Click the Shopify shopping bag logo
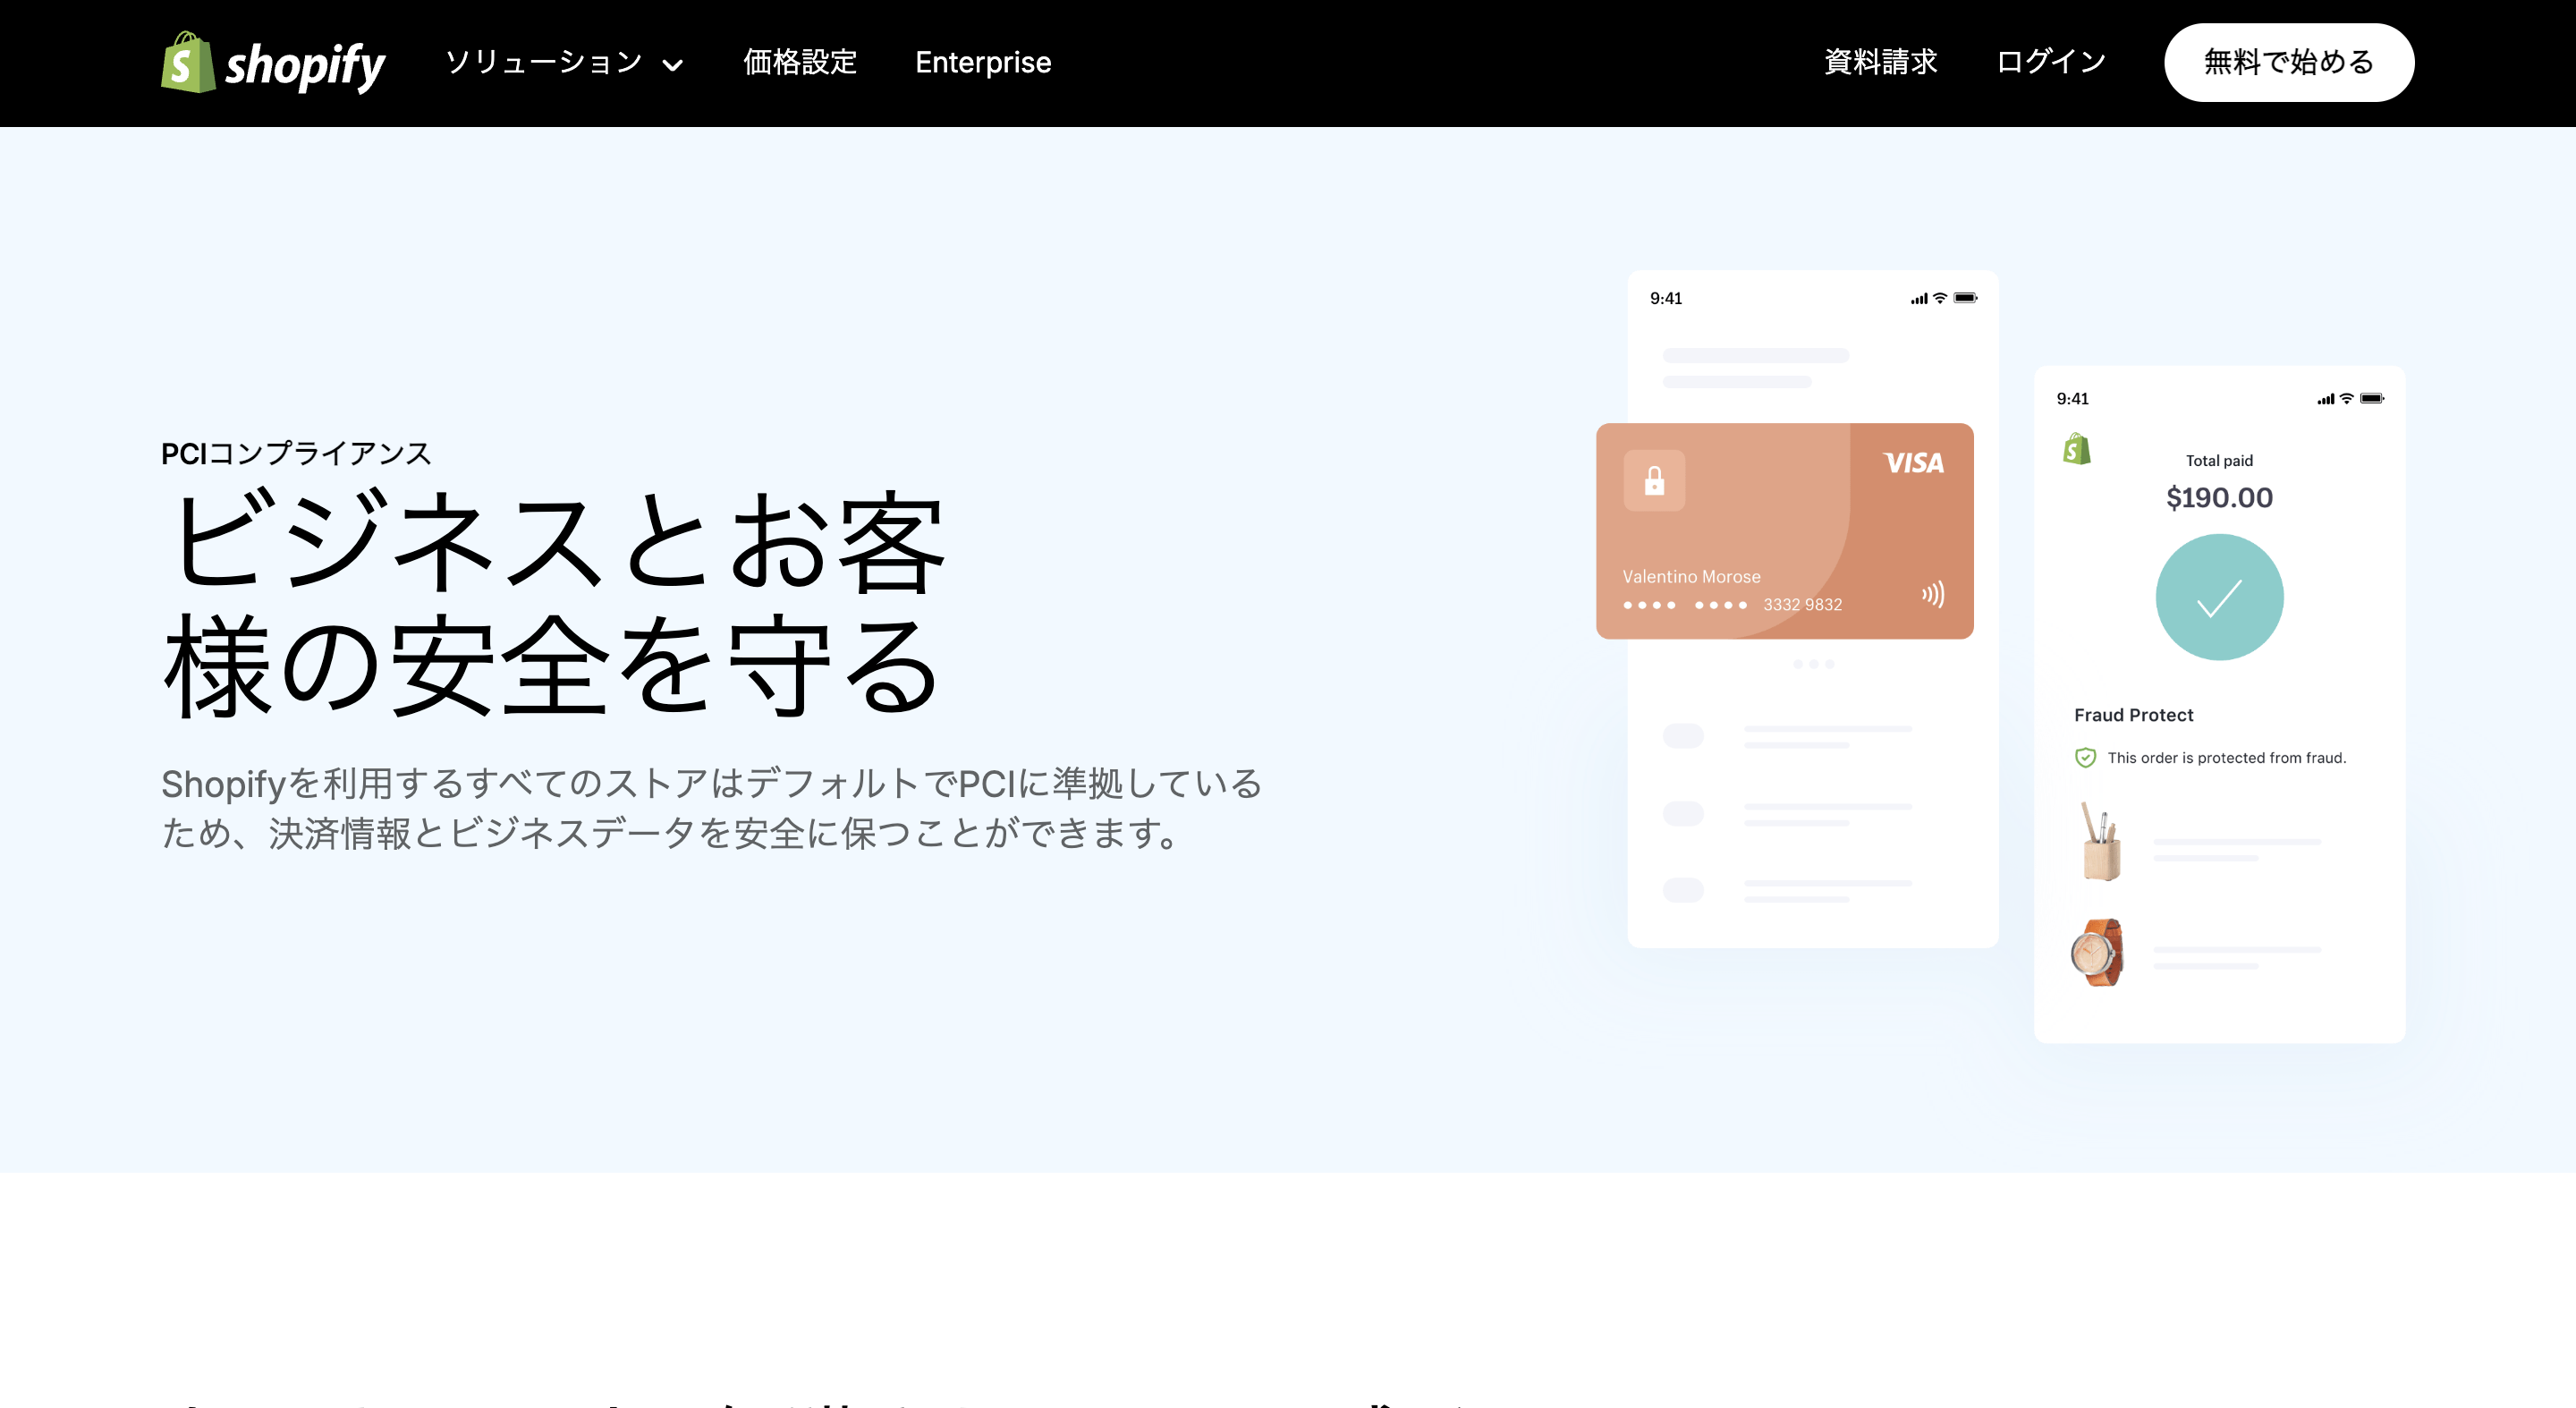 point(188,63)
